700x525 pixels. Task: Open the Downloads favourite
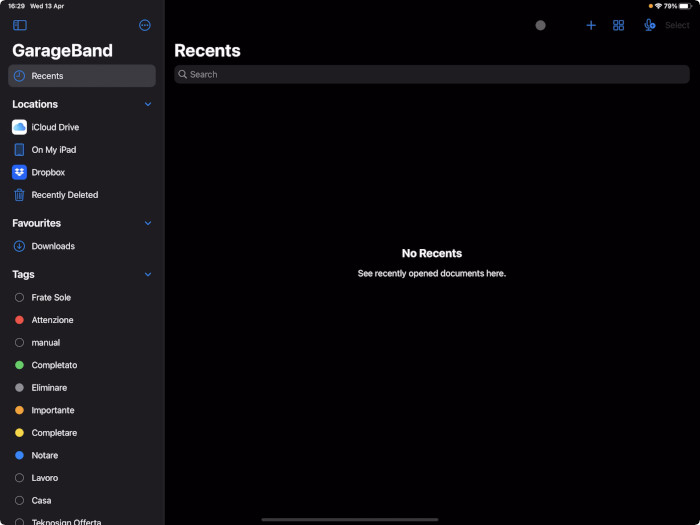[82, 246]
